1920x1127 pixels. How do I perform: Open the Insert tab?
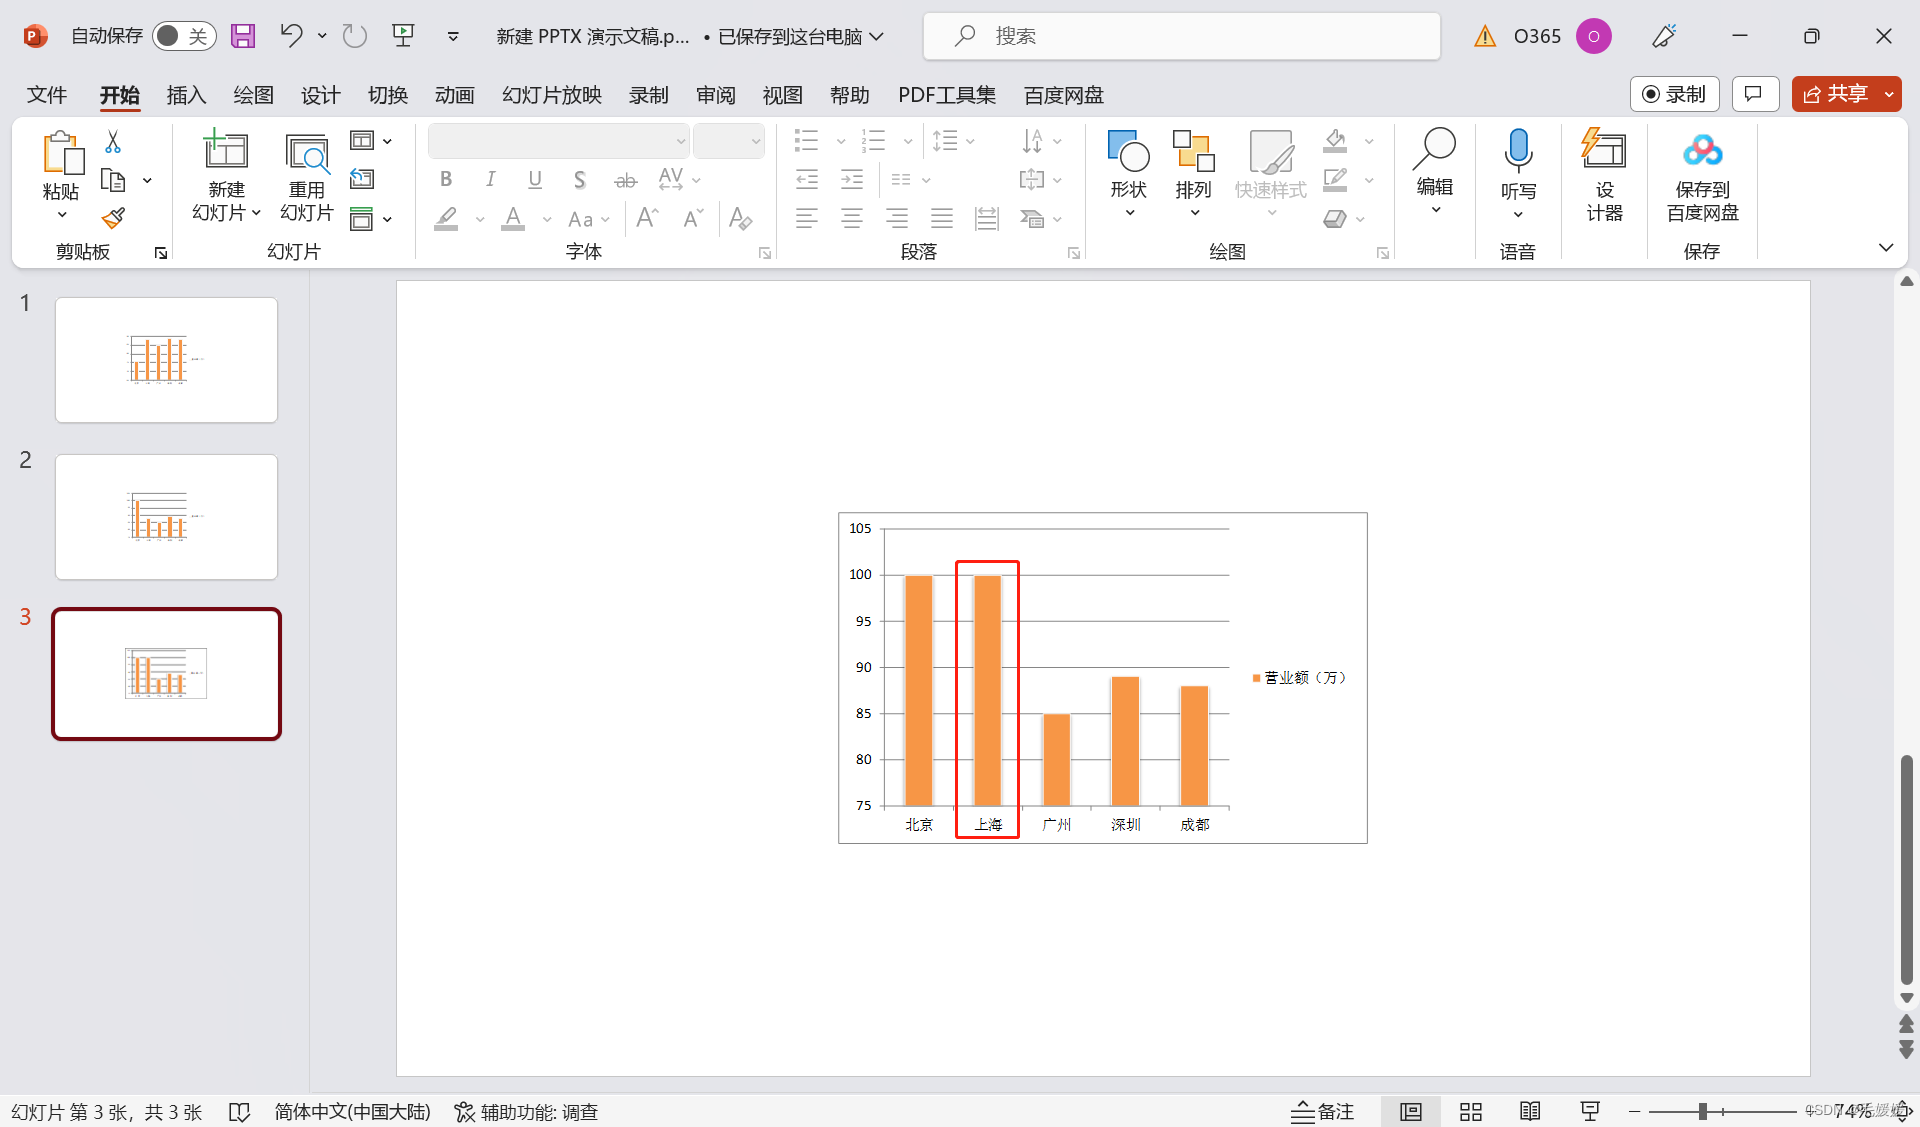click(x=186, y=95)
